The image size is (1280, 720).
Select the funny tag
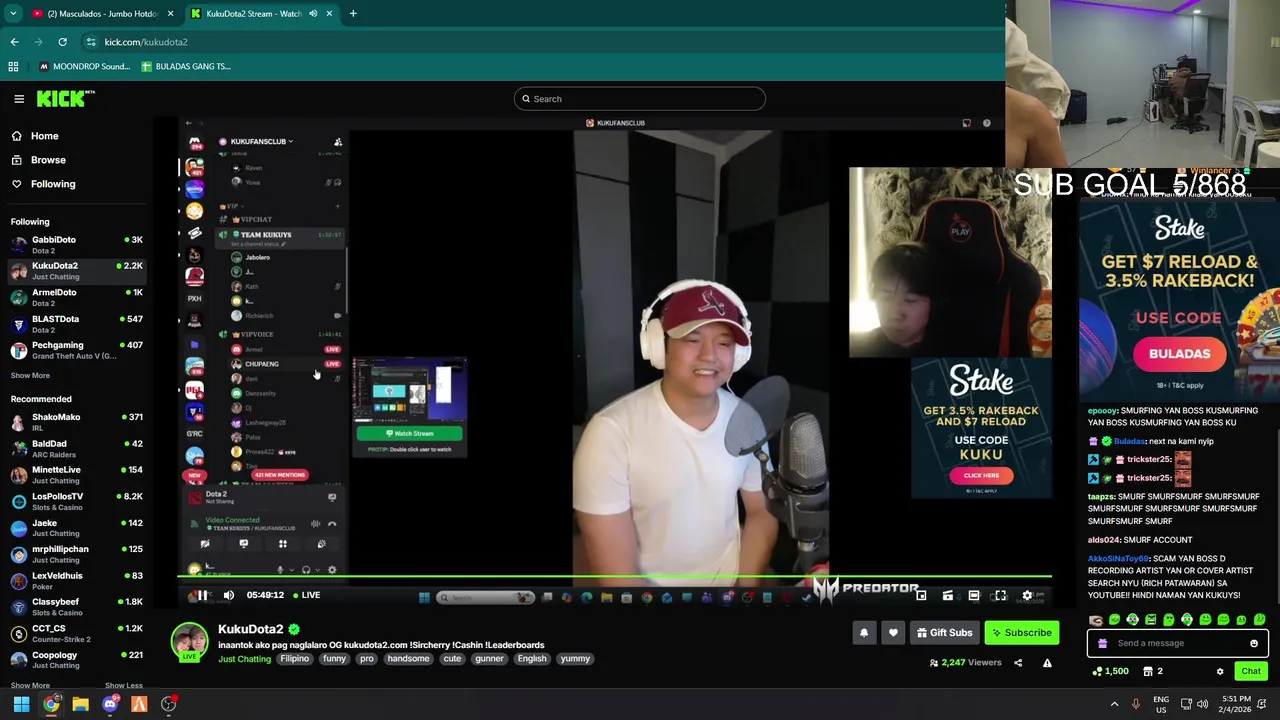pyautogui.click(x=334, y=659)
